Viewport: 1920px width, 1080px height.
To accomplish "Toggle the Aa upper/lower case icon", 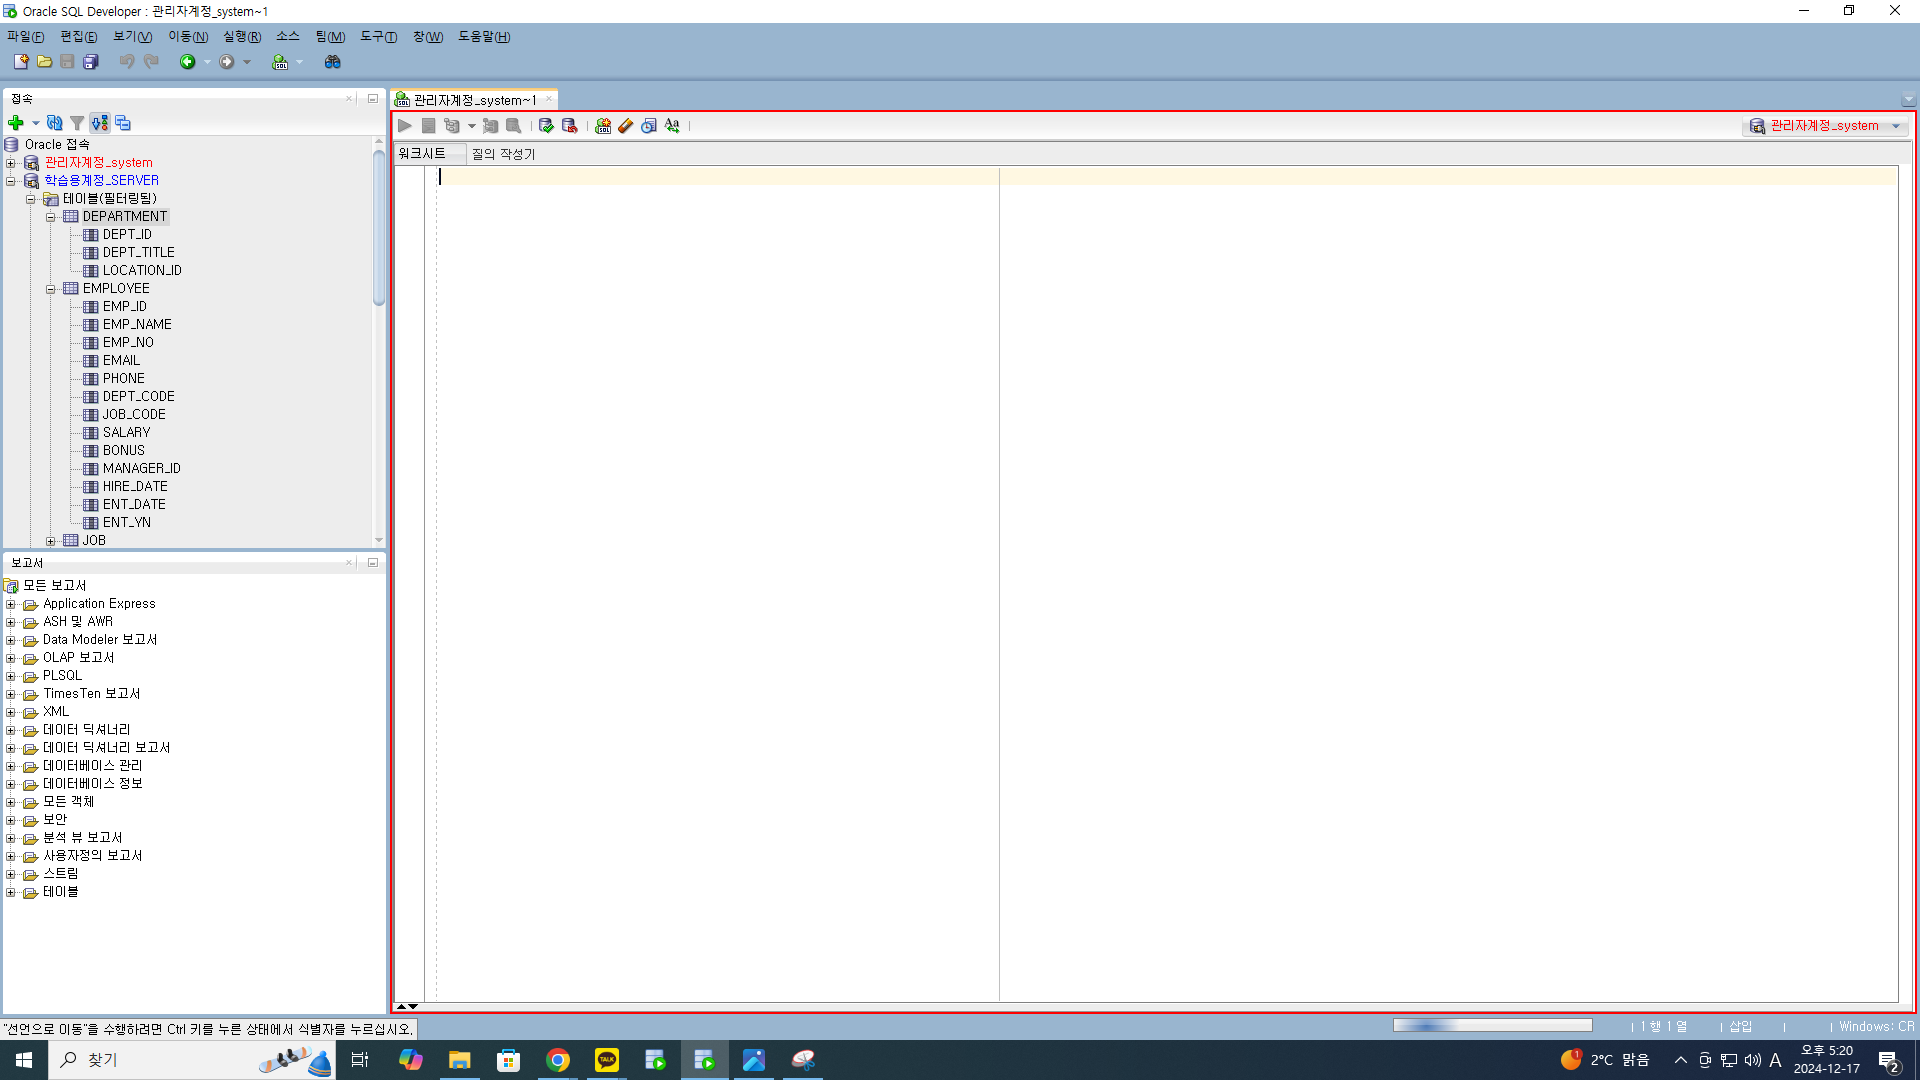I will click(672, 126).
